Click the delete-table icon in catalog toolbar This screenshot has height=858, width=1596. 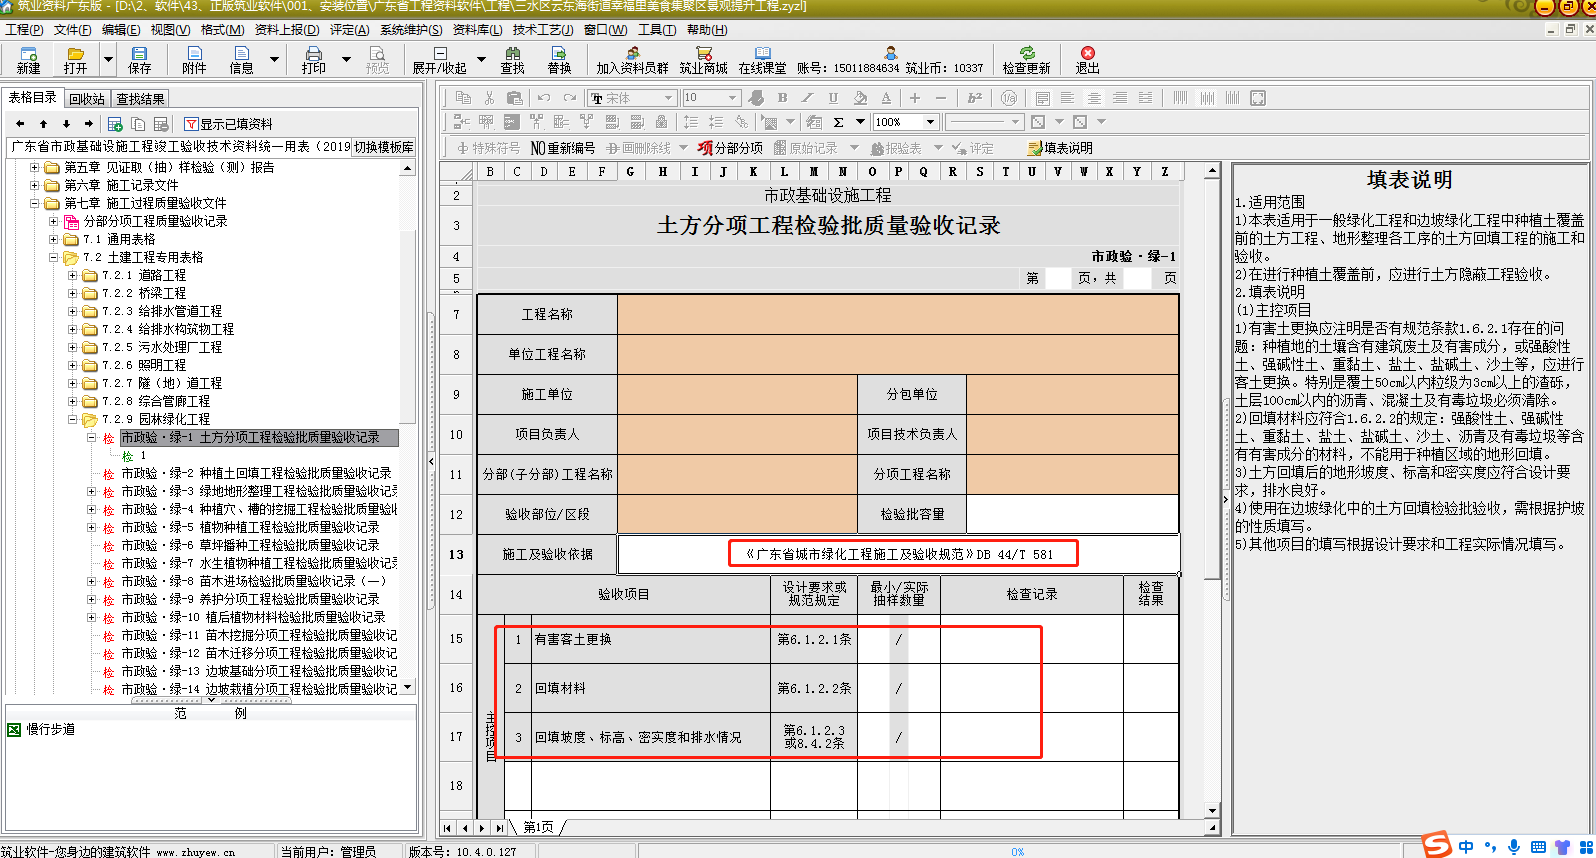(160, 124)
